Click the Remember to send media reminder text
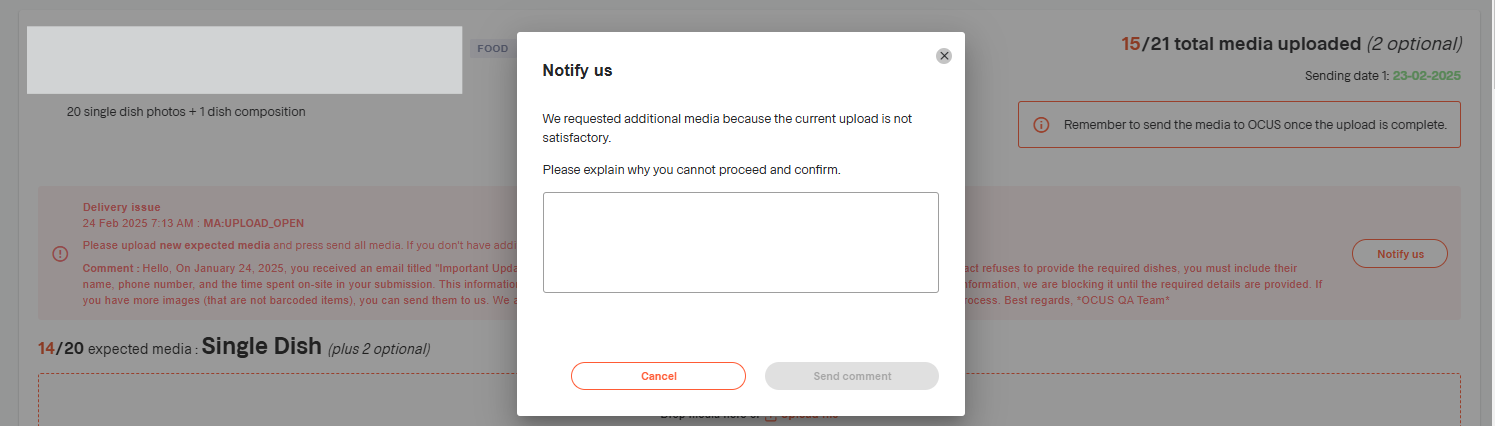The width and height of the screenshot is (1495, 426). tap(1255, 125)
